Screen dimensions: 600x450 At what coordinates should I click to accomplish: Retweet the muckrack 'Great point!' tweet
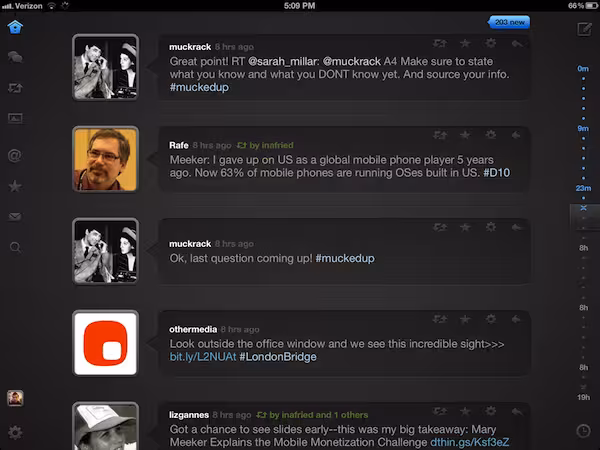pyautogui.click(x=440, y=44)
